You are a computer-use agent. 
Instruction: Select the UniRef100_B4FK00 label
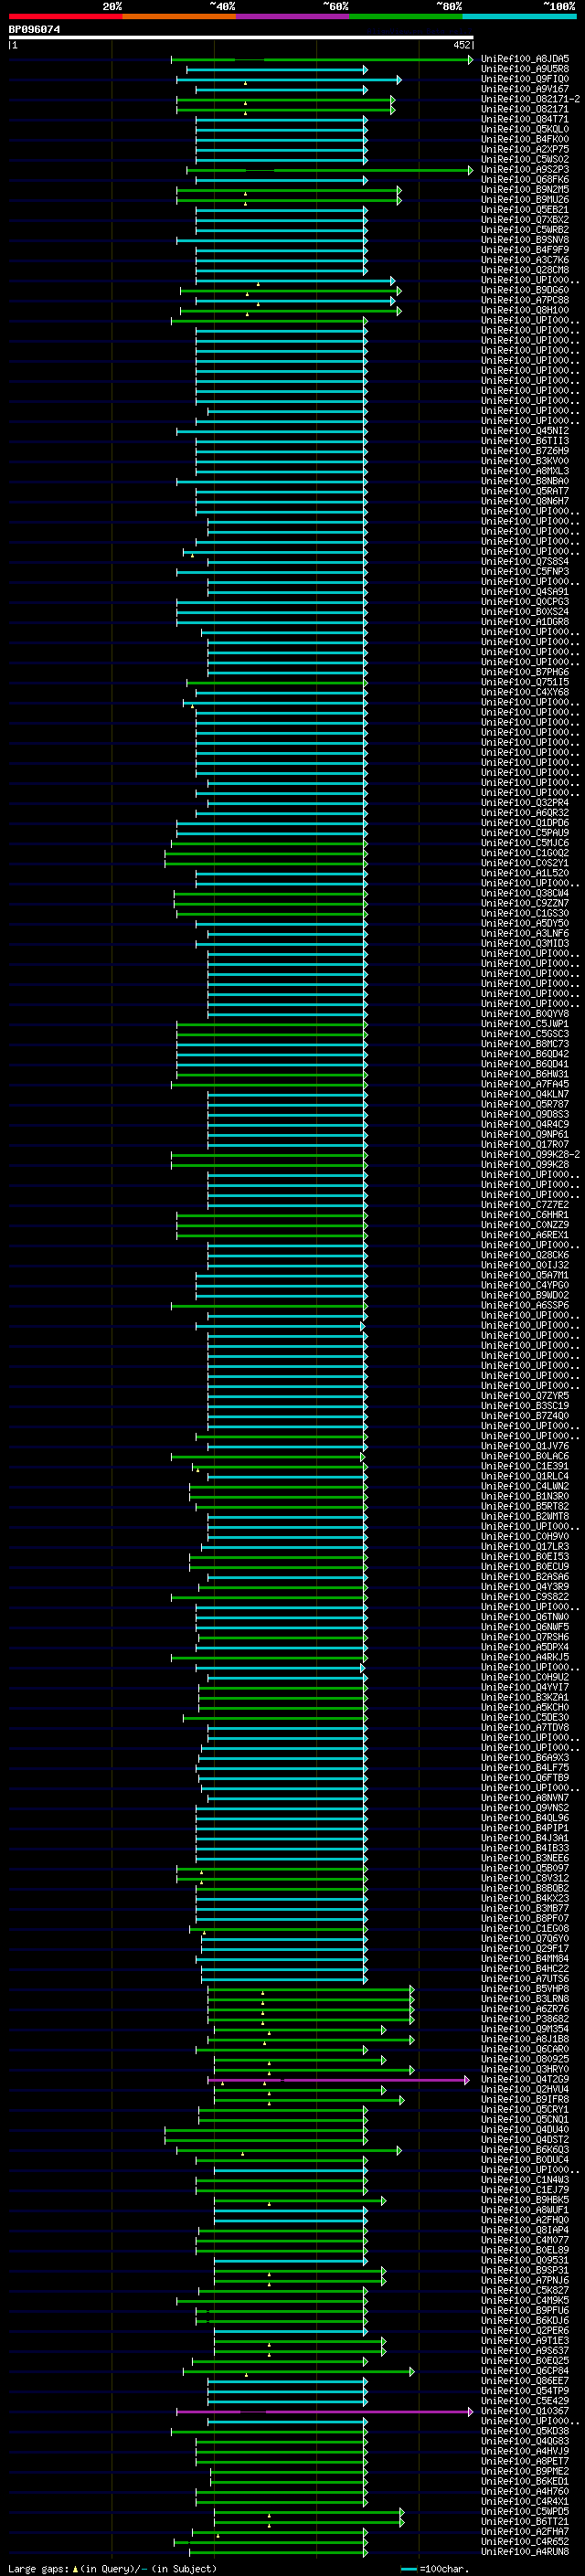[525, 139]
